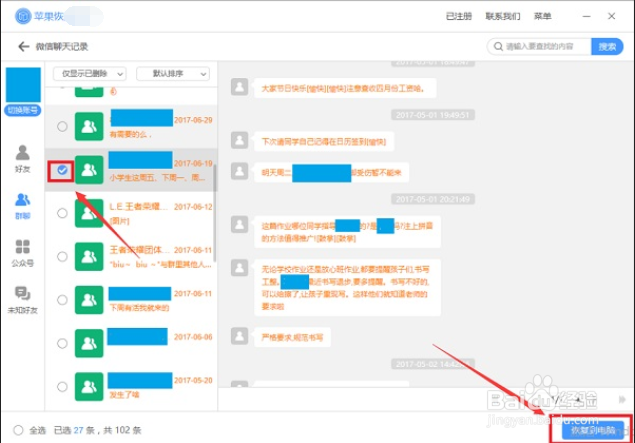Select radio for chat dated 2017-06-29

point(62,126)
